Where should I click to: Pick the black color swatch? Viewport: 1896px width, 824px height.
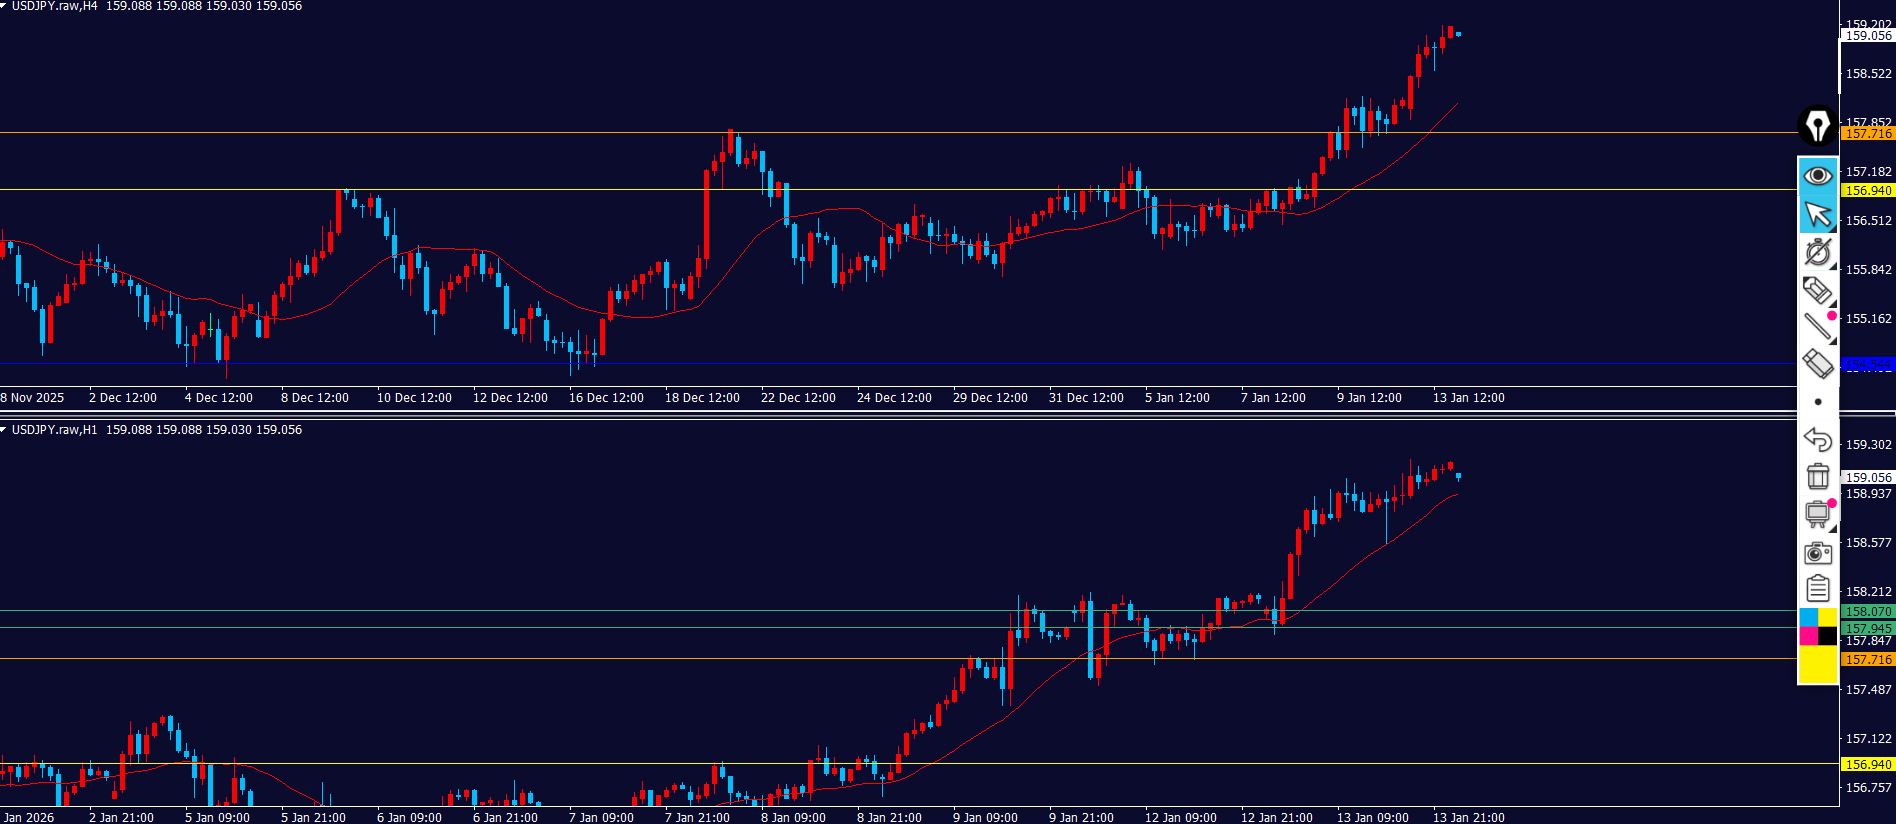point(1827,636)
